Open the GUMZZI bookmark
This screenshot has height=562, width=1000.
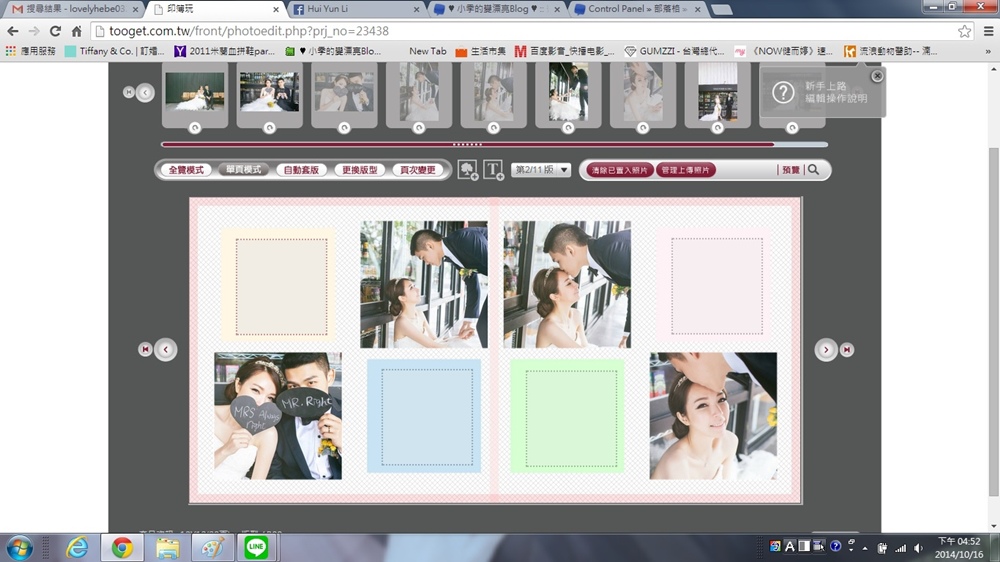[x=674, y=51]
